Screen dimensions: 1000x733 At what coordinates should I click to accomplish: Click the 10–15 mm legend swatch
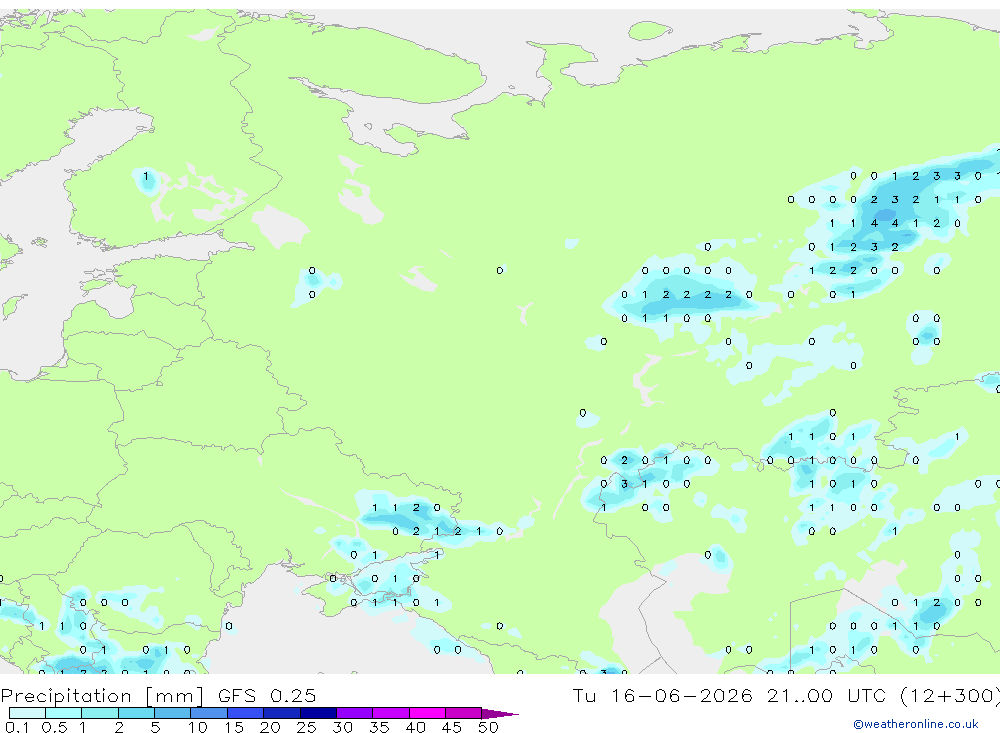(209, 713)
